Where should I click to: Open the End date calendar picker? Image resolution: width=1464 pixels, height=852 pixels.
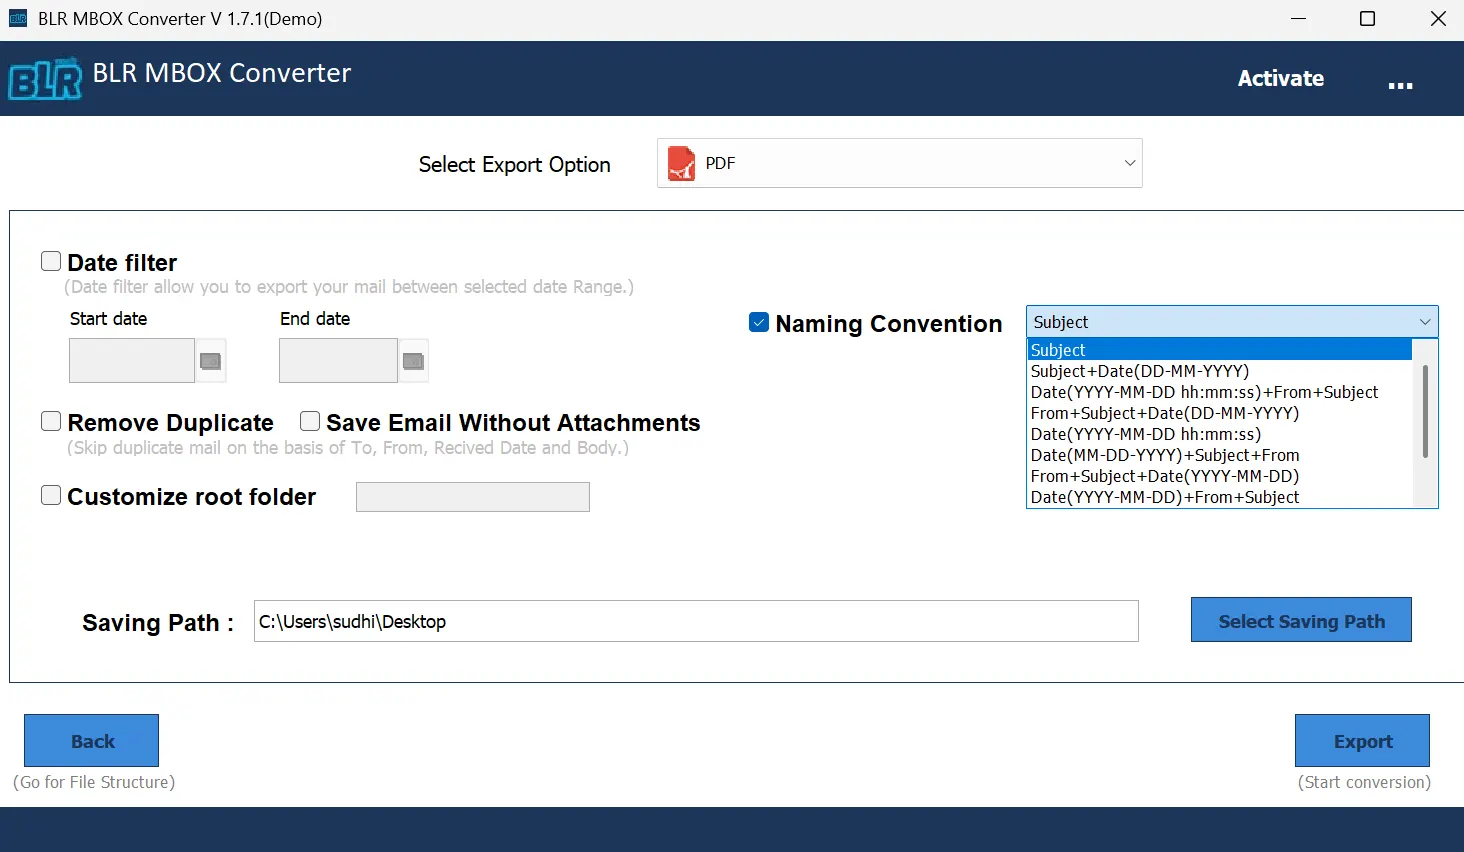pos(413,360)
